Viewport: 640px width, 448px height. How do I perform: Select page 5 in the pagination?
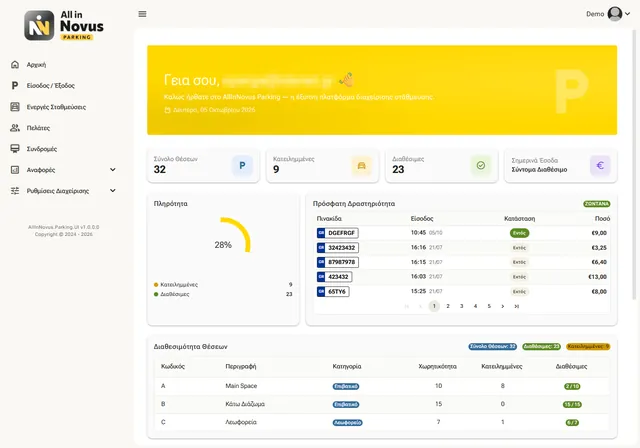[489, 306]
